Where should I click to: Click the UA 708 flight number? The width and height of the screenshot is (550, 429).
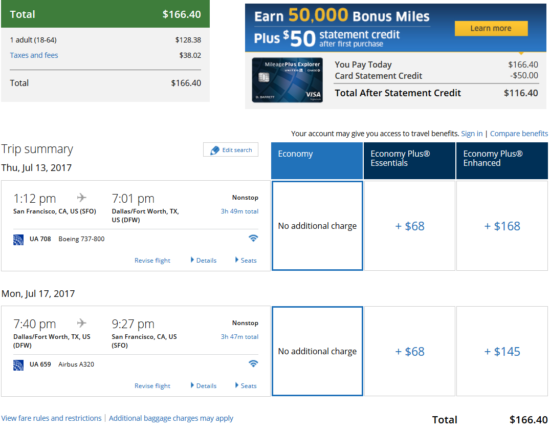click(x=40, y=239)
